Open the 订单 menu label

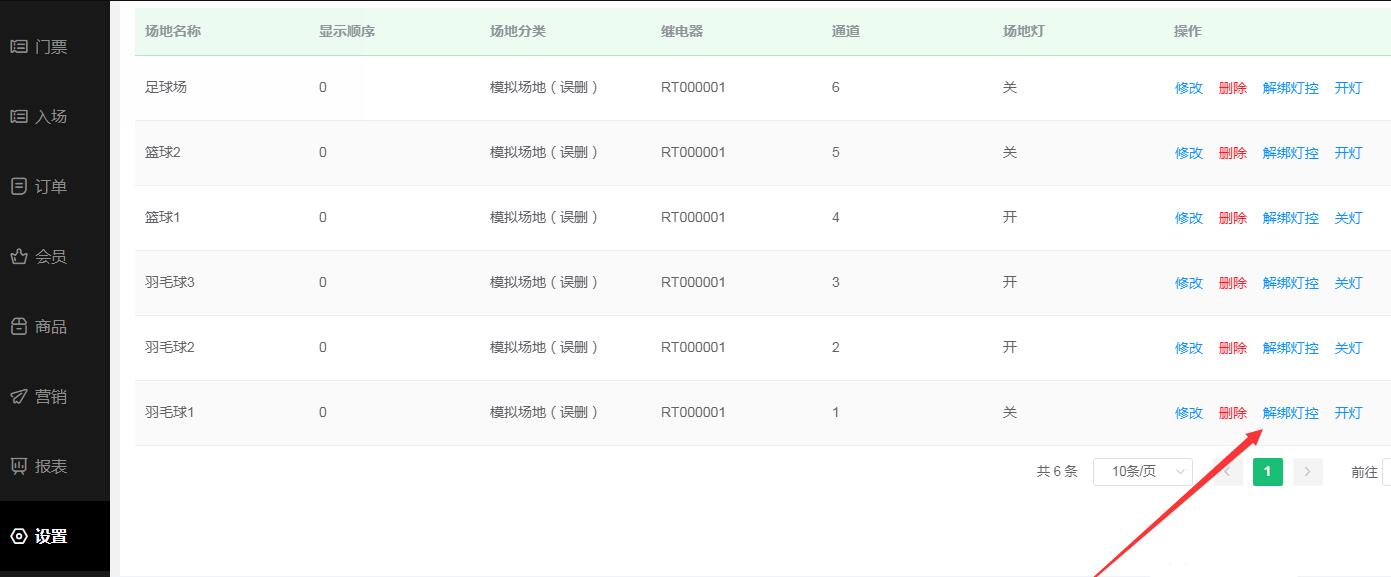[x=51, y=187]
